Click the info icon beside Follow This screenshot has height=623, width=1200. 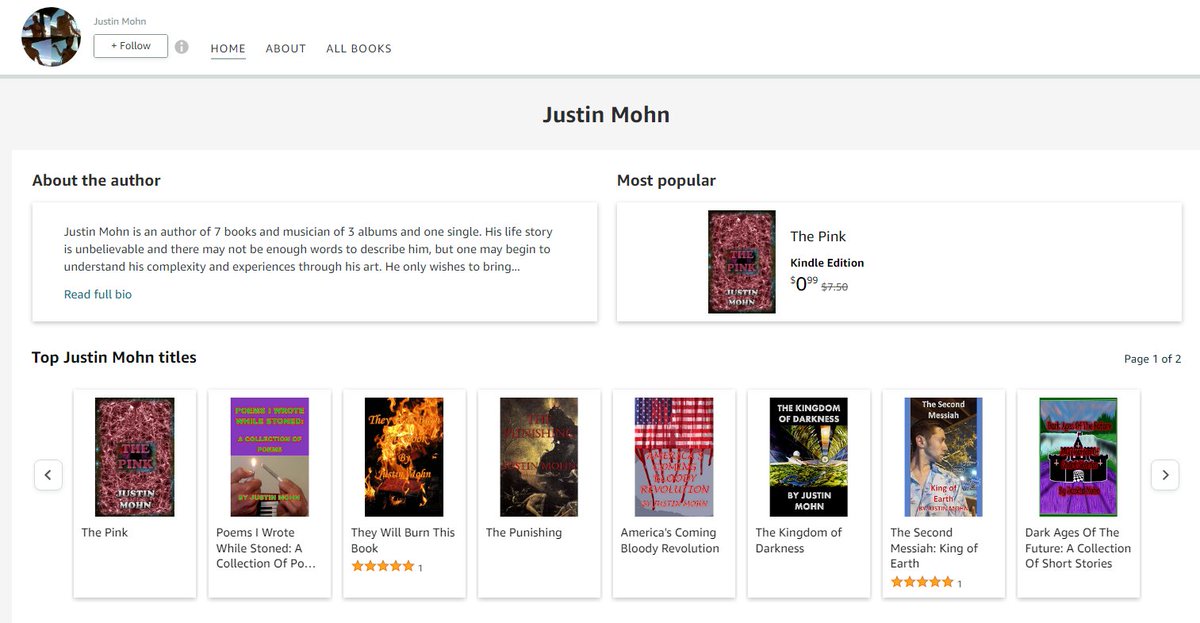coord(181,47)
